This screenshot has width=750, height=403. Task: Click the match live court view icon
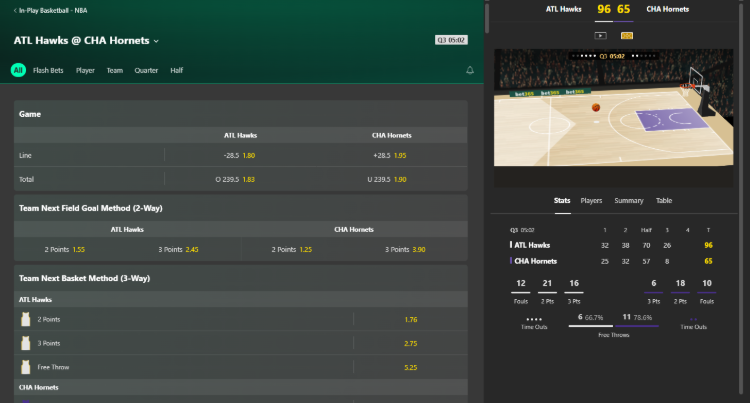[627, 35]
